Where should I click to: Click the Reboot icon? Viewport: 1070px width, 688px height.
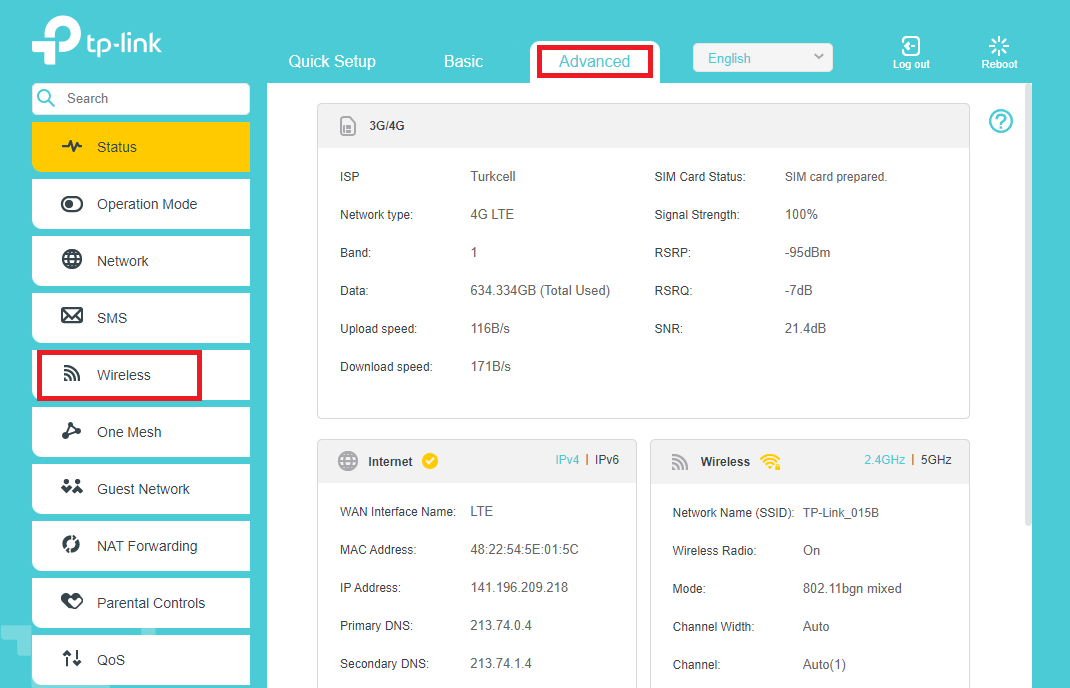coord(998,46)
